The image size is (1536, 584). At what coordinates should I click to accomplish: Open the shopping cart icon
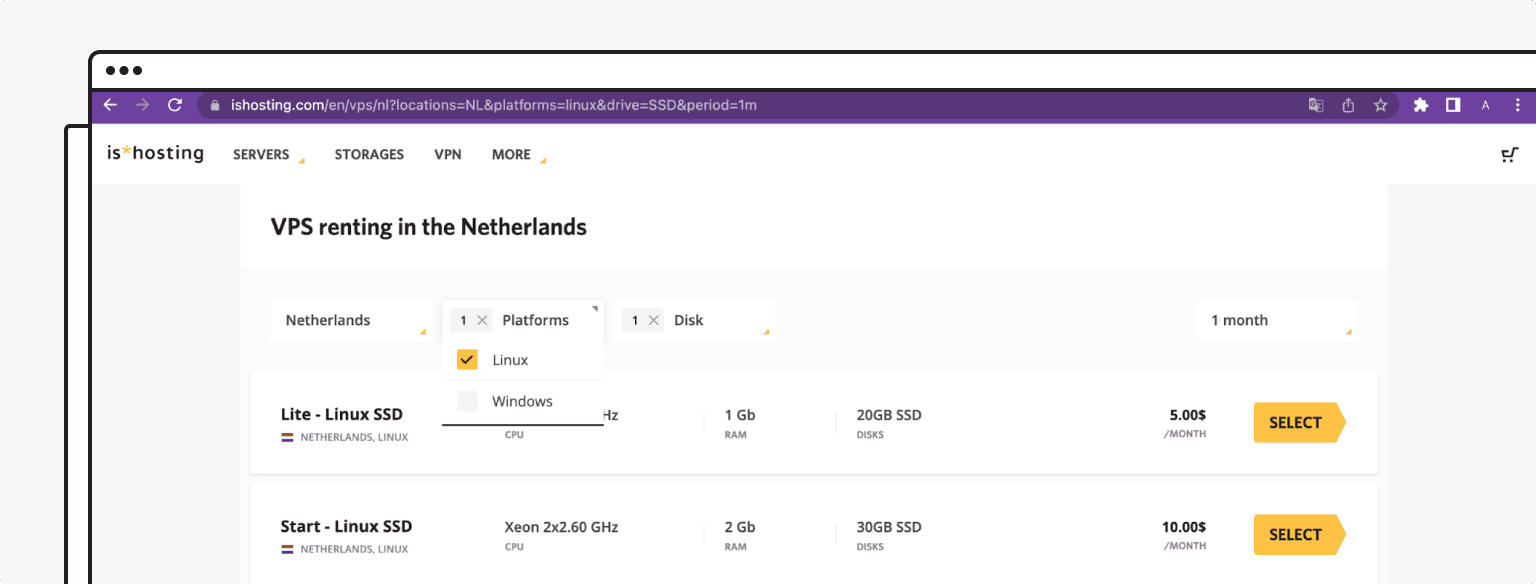[x=1509, y=154]
